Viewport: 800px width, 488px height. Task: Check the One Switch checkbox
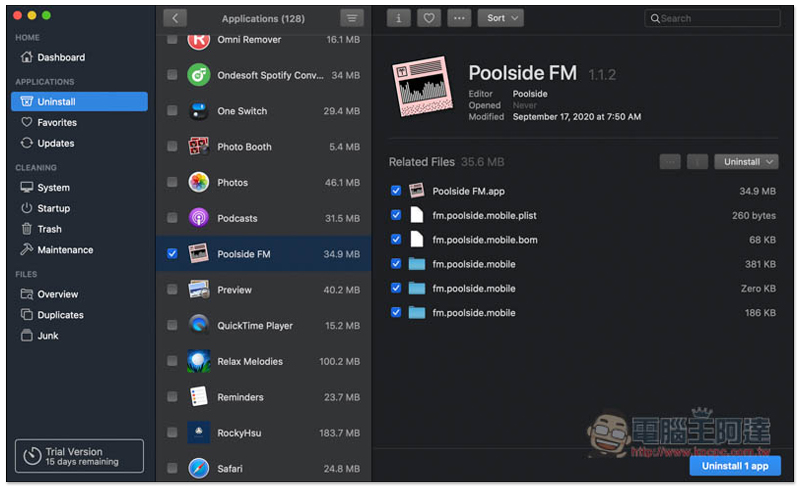tap(172, 111)
